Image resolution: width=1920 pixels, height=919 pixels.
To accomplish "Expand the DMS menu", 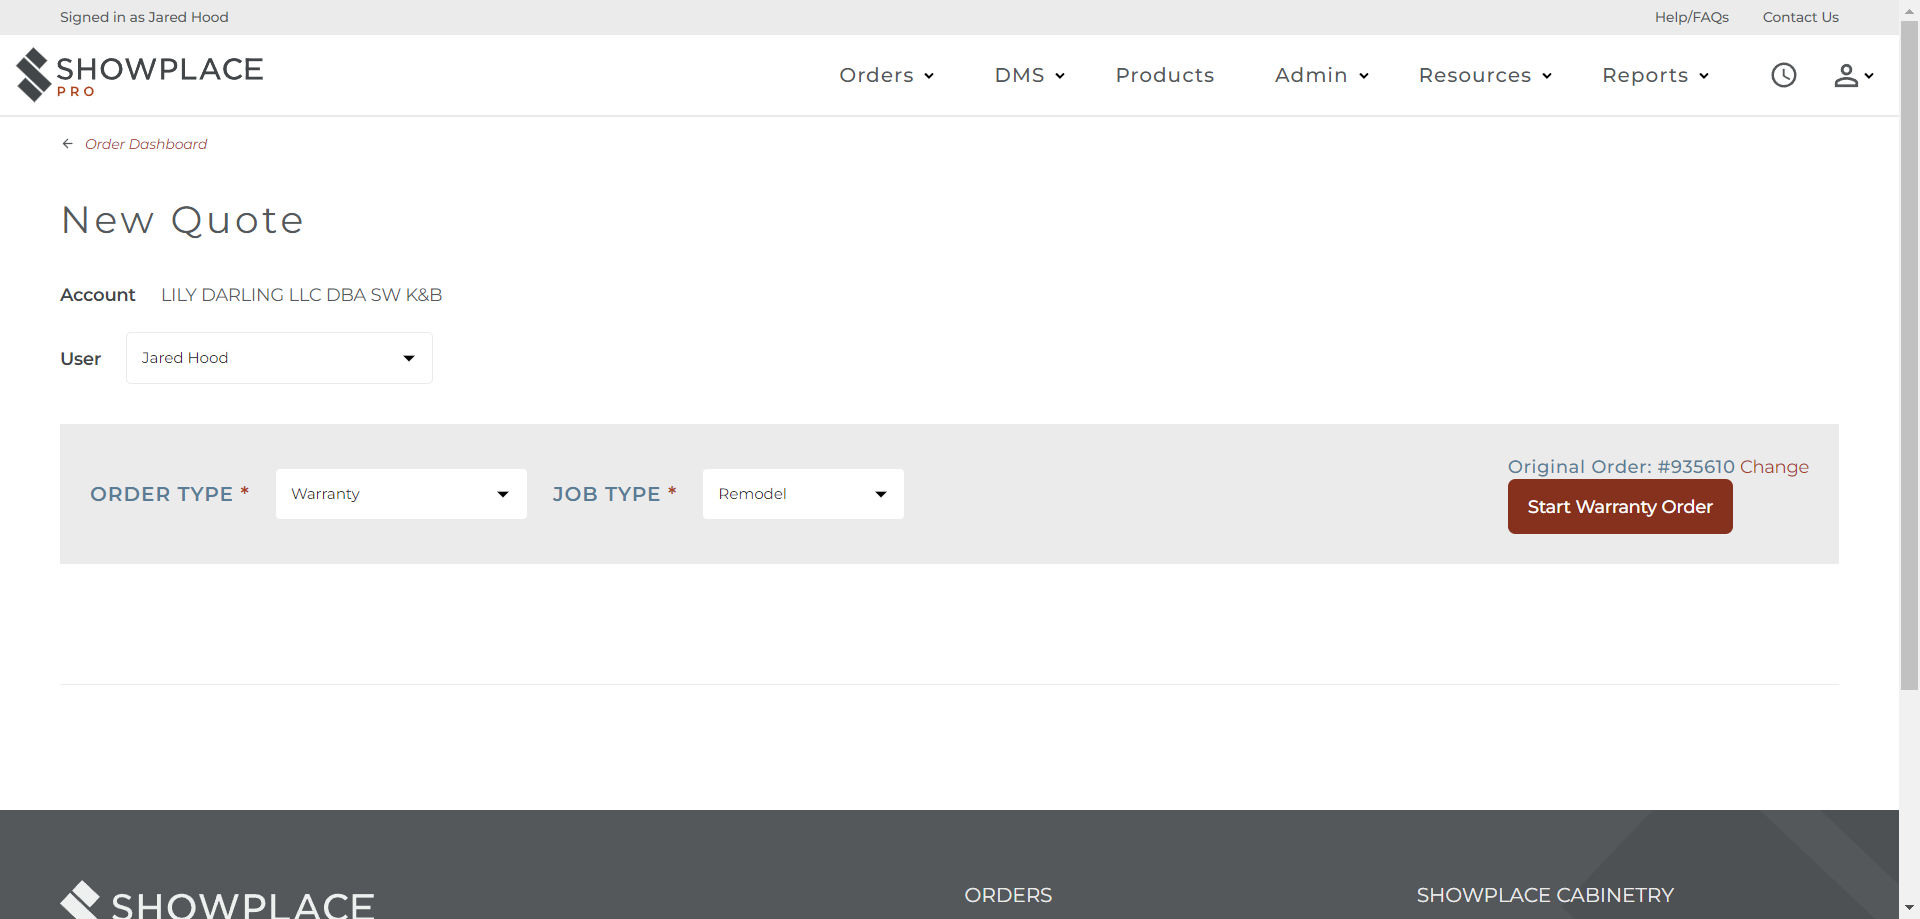I will coord(1030,75).
